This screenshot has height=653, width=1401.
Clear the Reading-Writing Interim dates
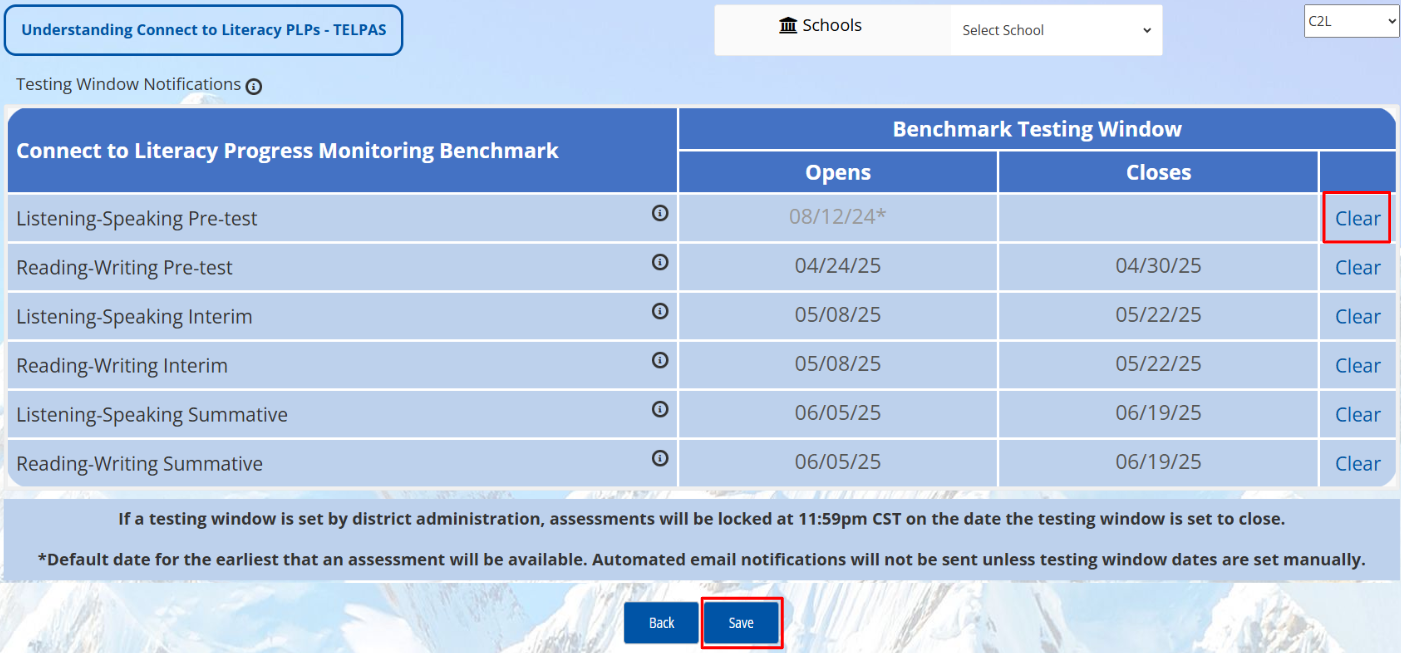[1358, 365]
